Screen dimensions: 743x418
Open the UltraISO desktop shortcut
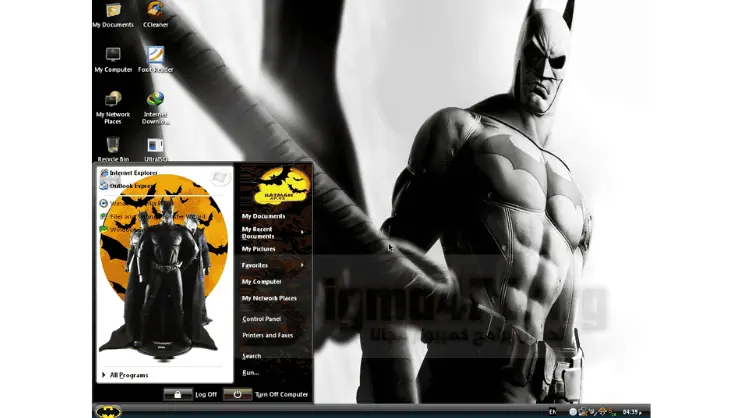pos(155,149)
